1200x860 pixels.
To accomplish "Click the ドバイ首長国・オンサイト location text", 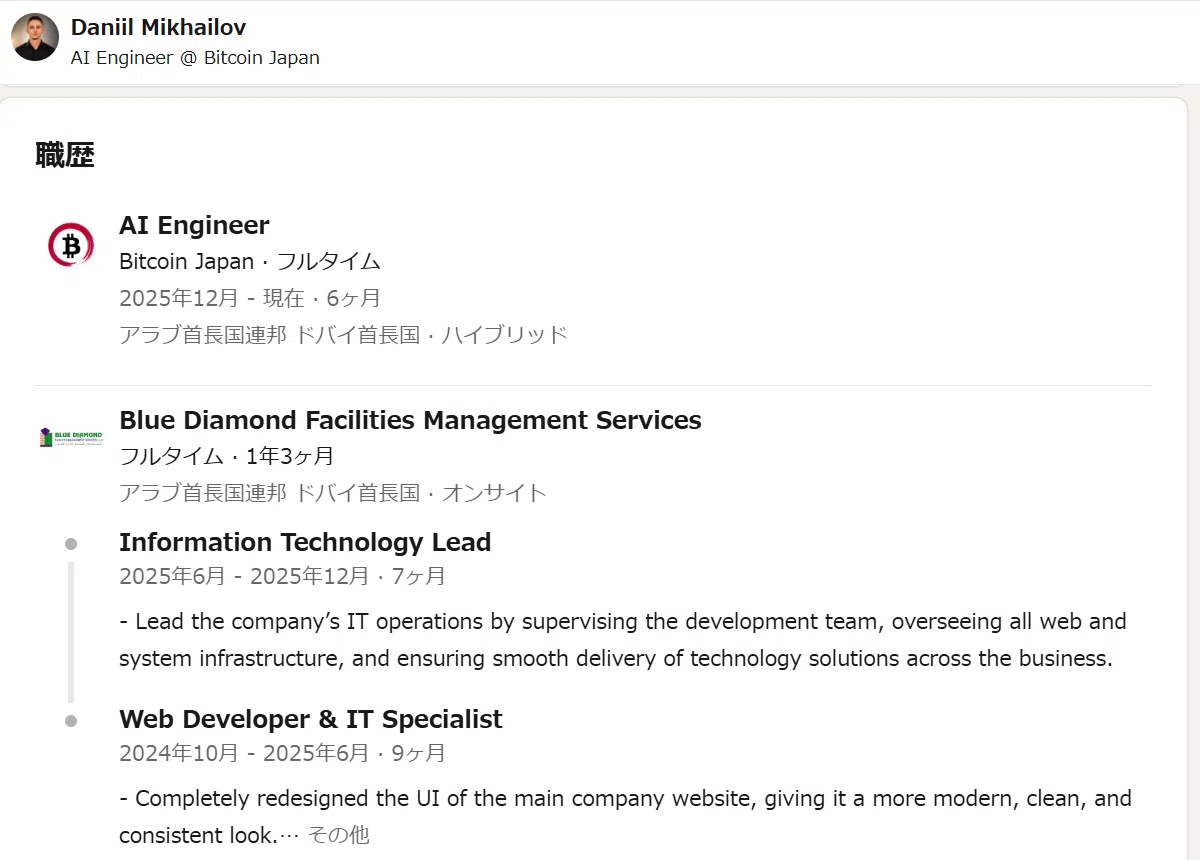I will point(421,493).
